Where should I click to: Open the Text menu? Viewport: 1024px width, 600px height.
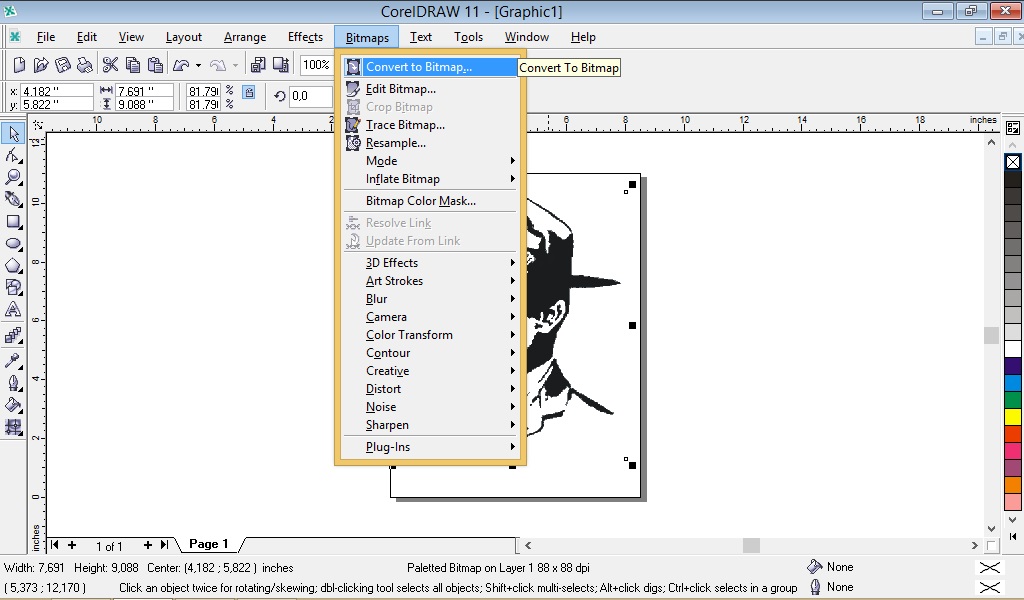tap(421, 37)
